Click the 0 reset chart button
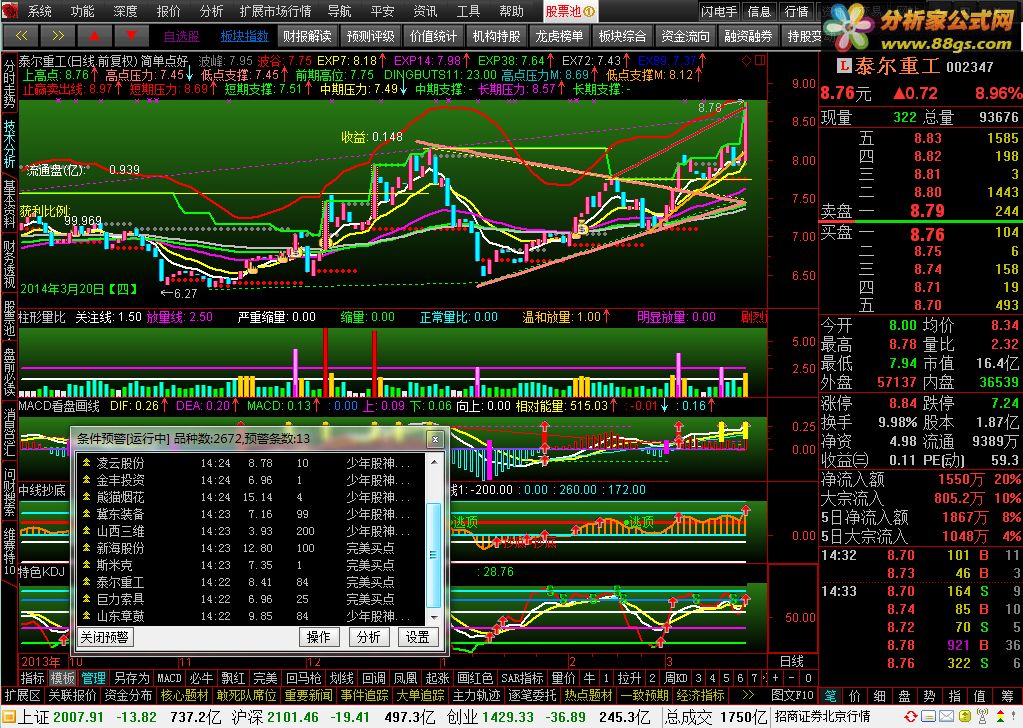This screenshot has width=1023, height=728. click(x=808, y=678)
